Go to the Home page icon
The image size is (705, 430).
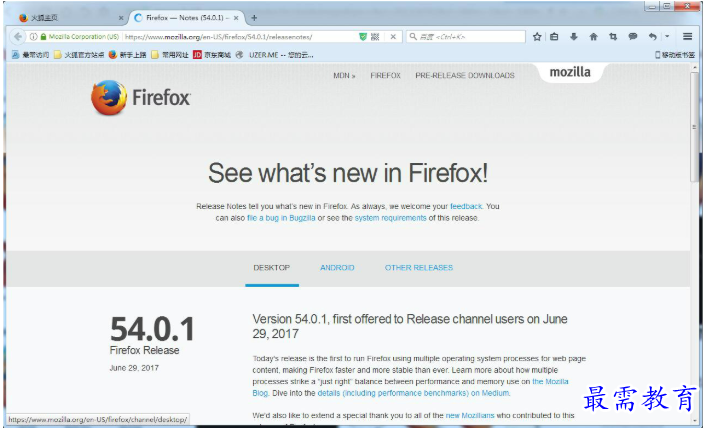pyautogui.click(x=593, y=37)
